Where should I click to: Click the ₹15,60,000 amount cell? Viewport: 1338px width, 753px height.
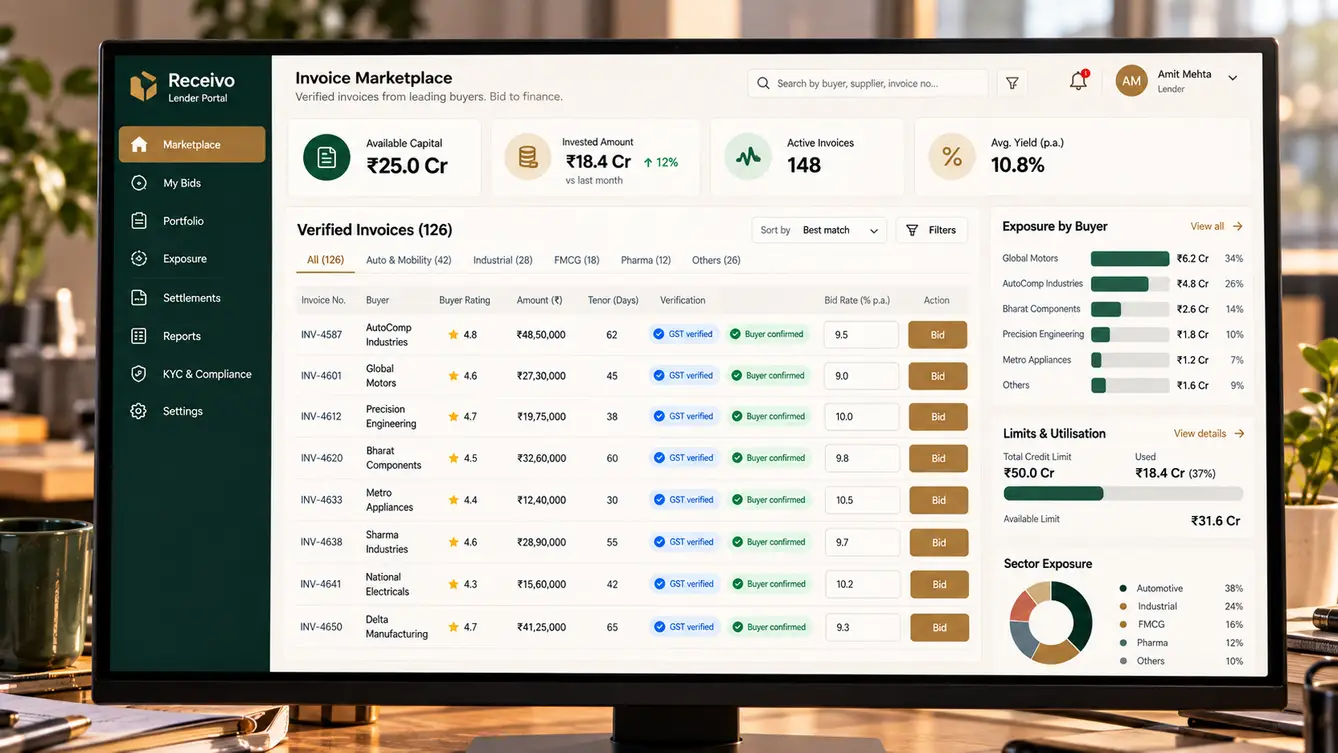coord(541,584)
